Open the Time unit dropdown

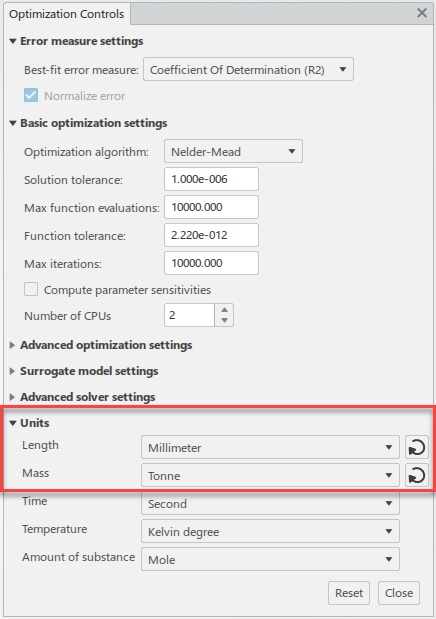(270, 503)
